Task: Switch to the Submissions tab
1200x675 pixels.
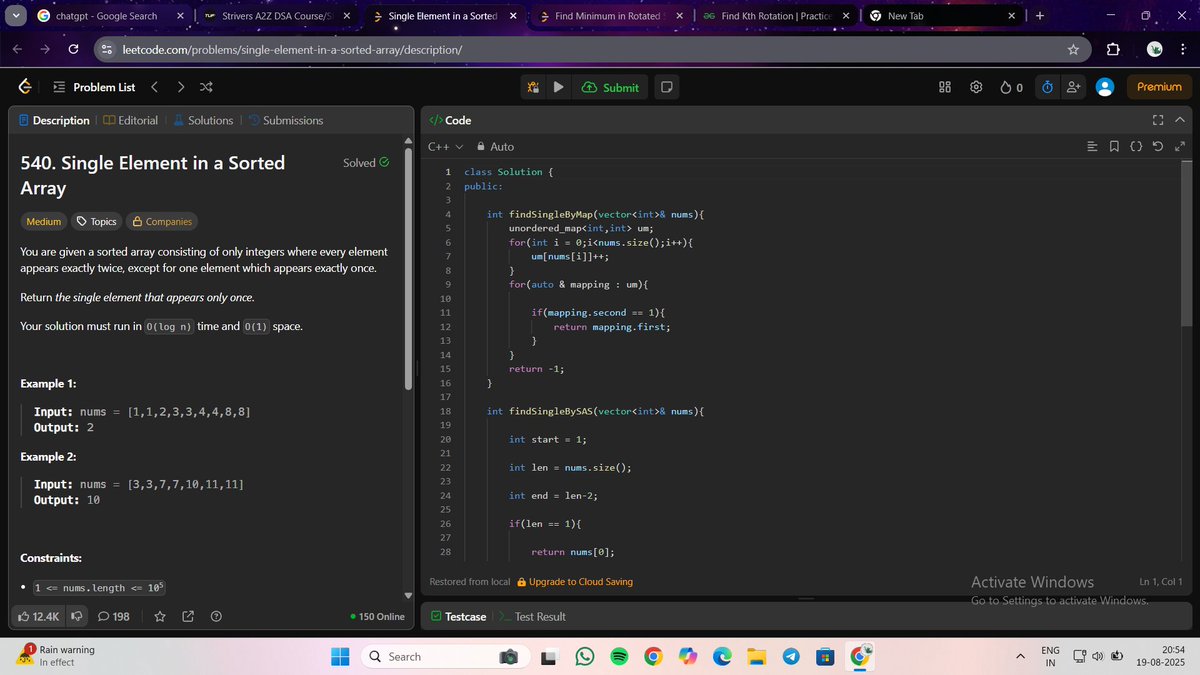Action: [x=285, y=120]
